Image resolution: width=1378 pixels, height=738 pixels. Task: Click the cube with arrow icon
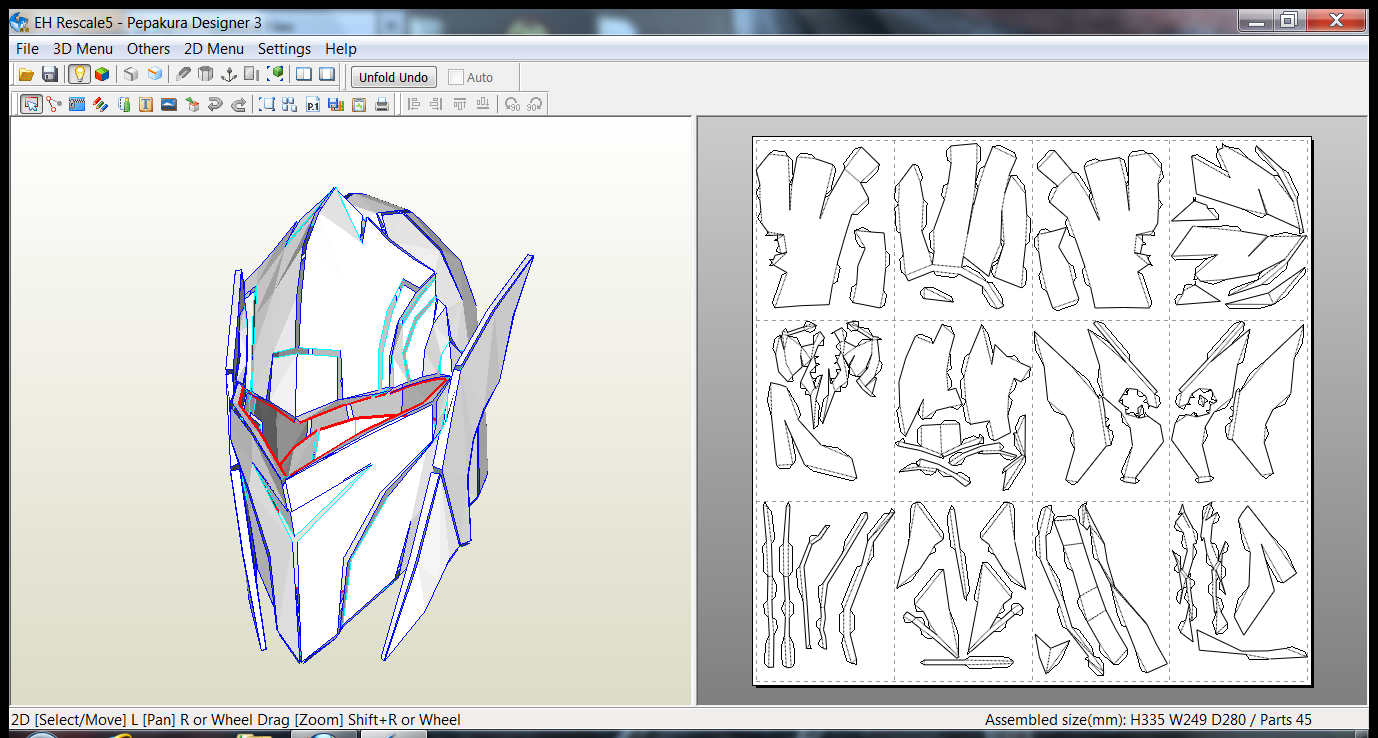[192, 104]
